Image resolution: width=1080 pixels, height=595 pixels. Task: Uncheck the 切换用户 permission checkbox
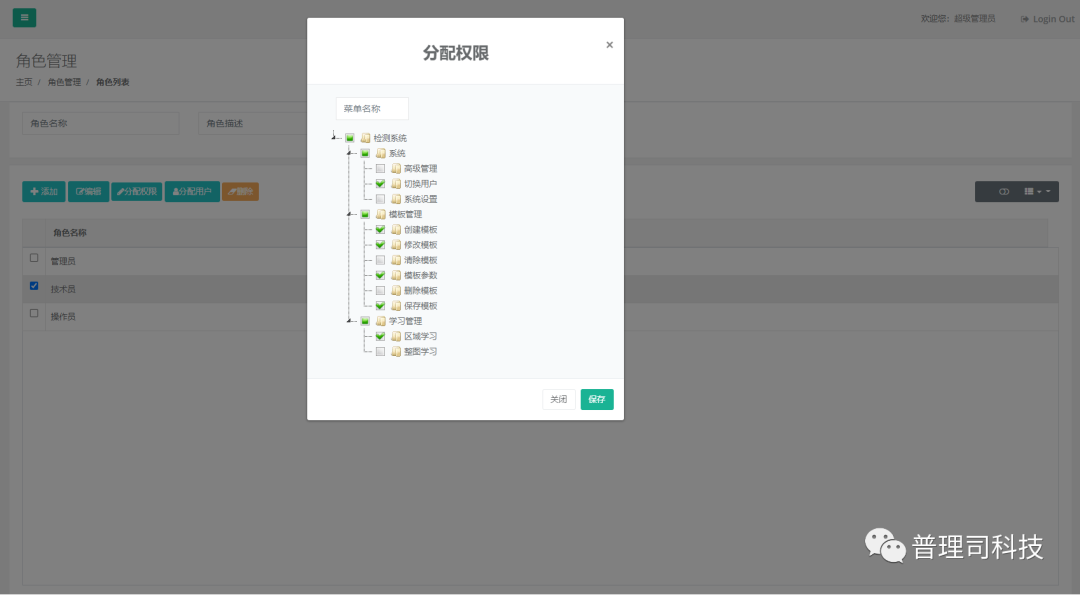[x=379, y=183]
